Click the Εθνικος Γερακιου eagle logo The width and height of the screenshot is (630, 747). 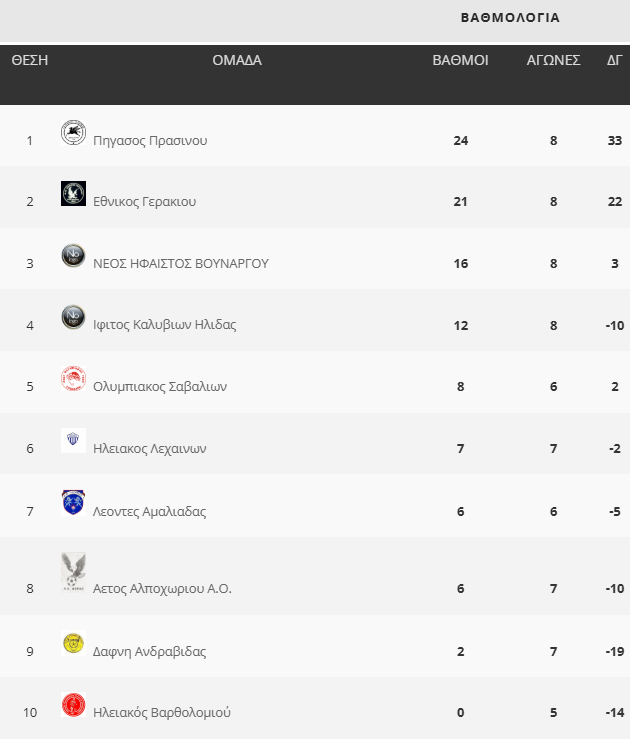point(73,194)
